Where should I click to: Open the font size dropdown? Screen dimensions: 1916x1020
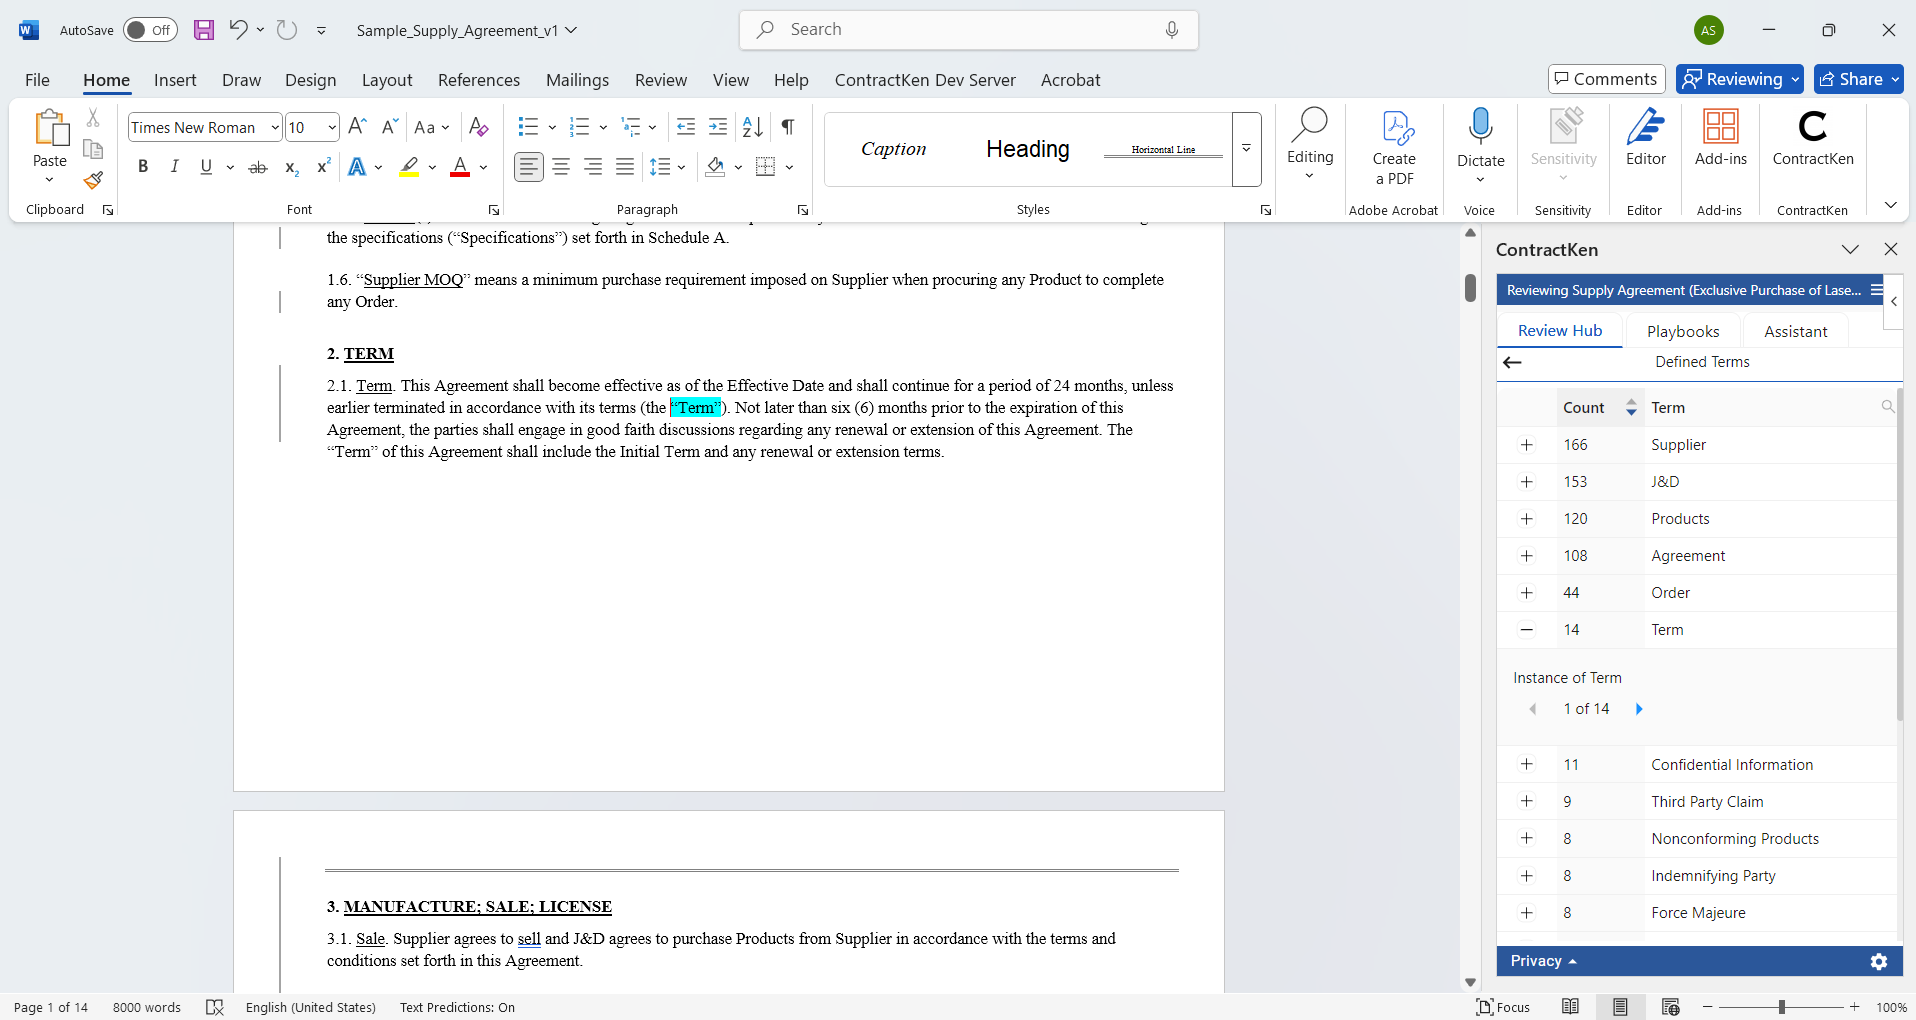tap(332, 127)
